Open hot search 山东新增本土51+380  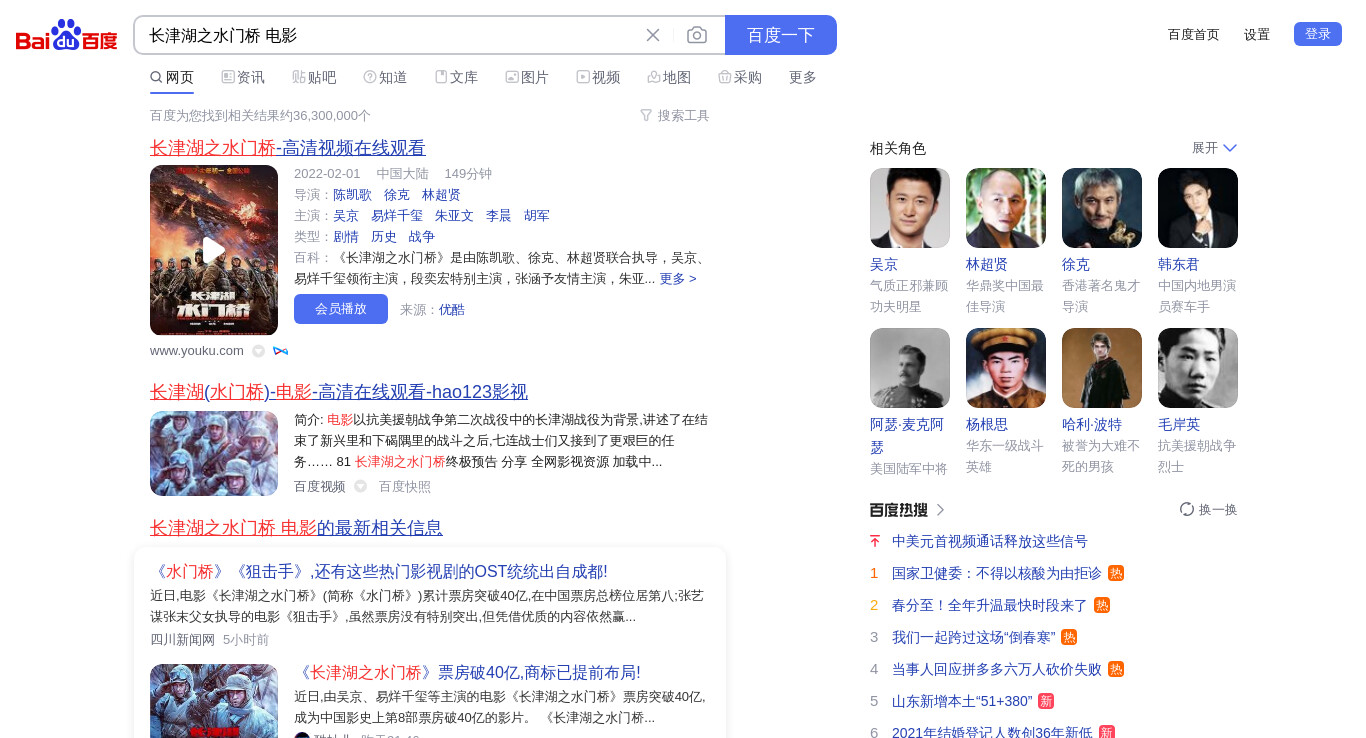click(962, 702)
